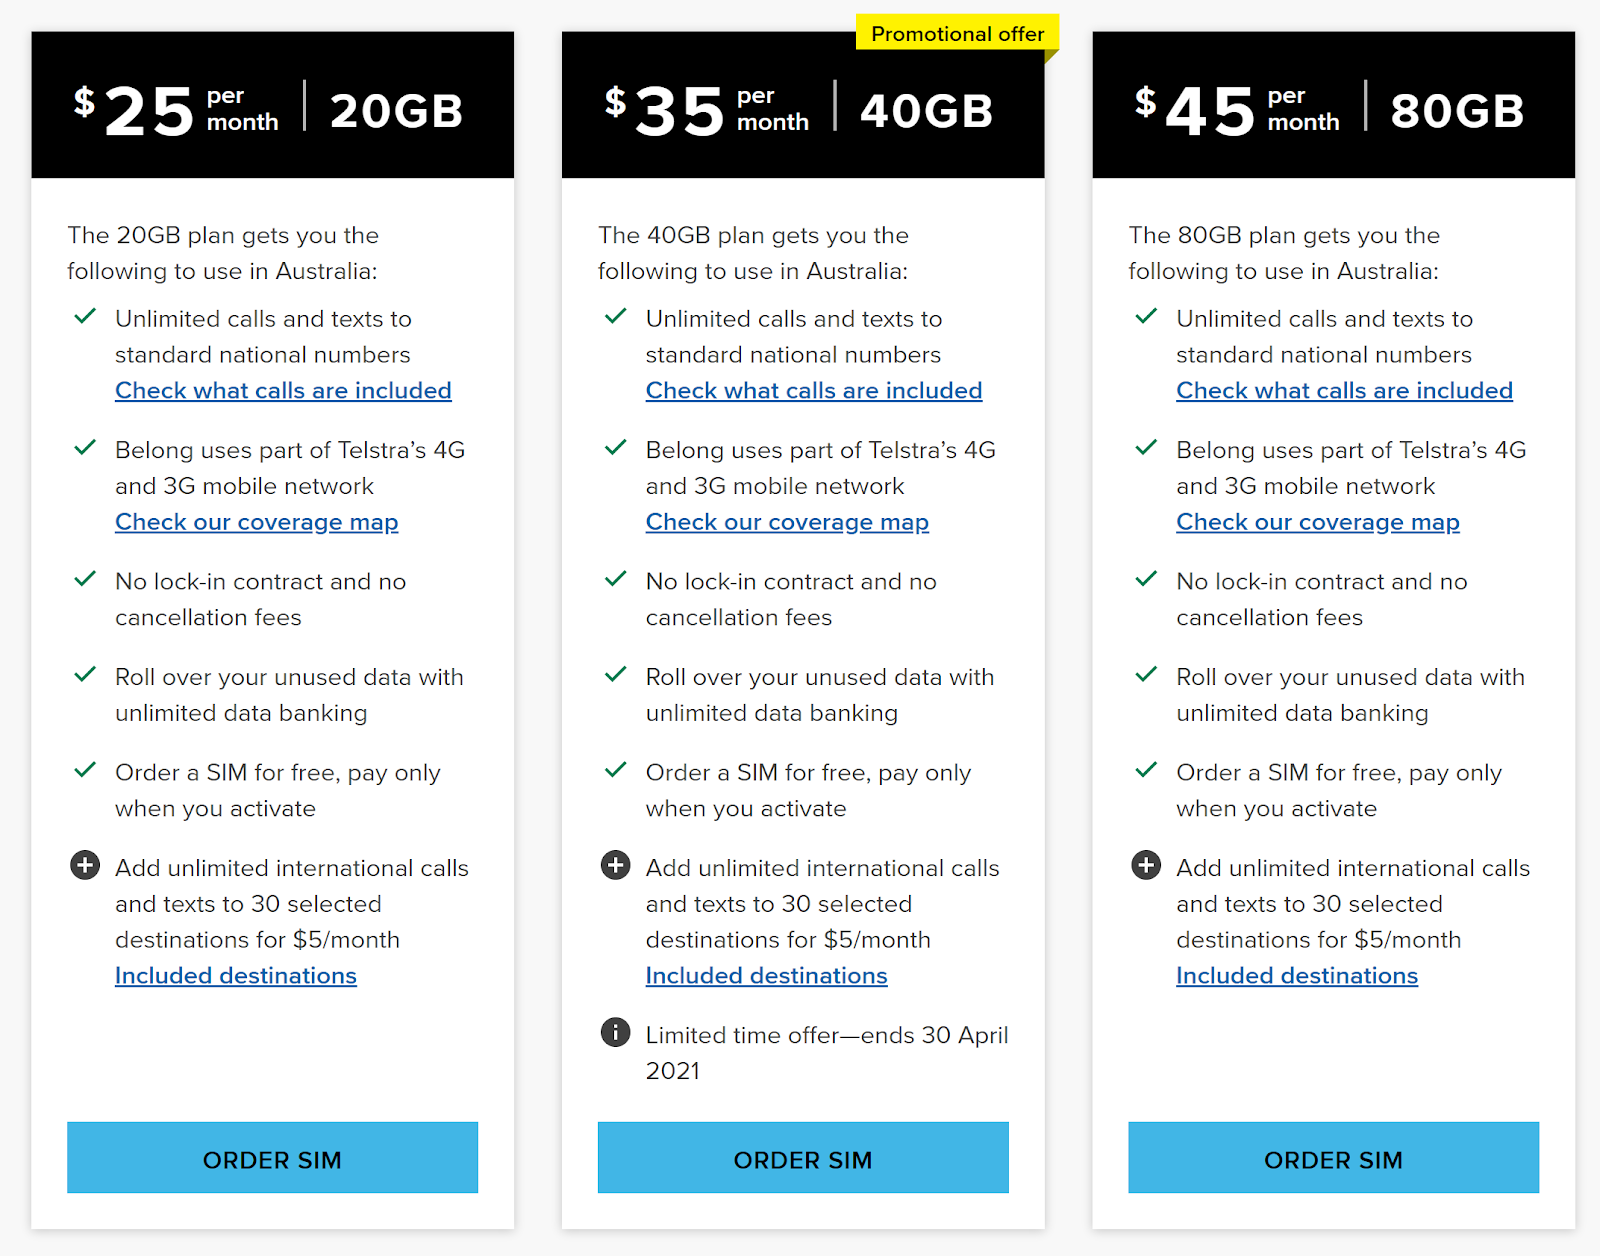Open included calls link in 80GB plan
Screen dimensions: 1600x1256
(1344, 391)
